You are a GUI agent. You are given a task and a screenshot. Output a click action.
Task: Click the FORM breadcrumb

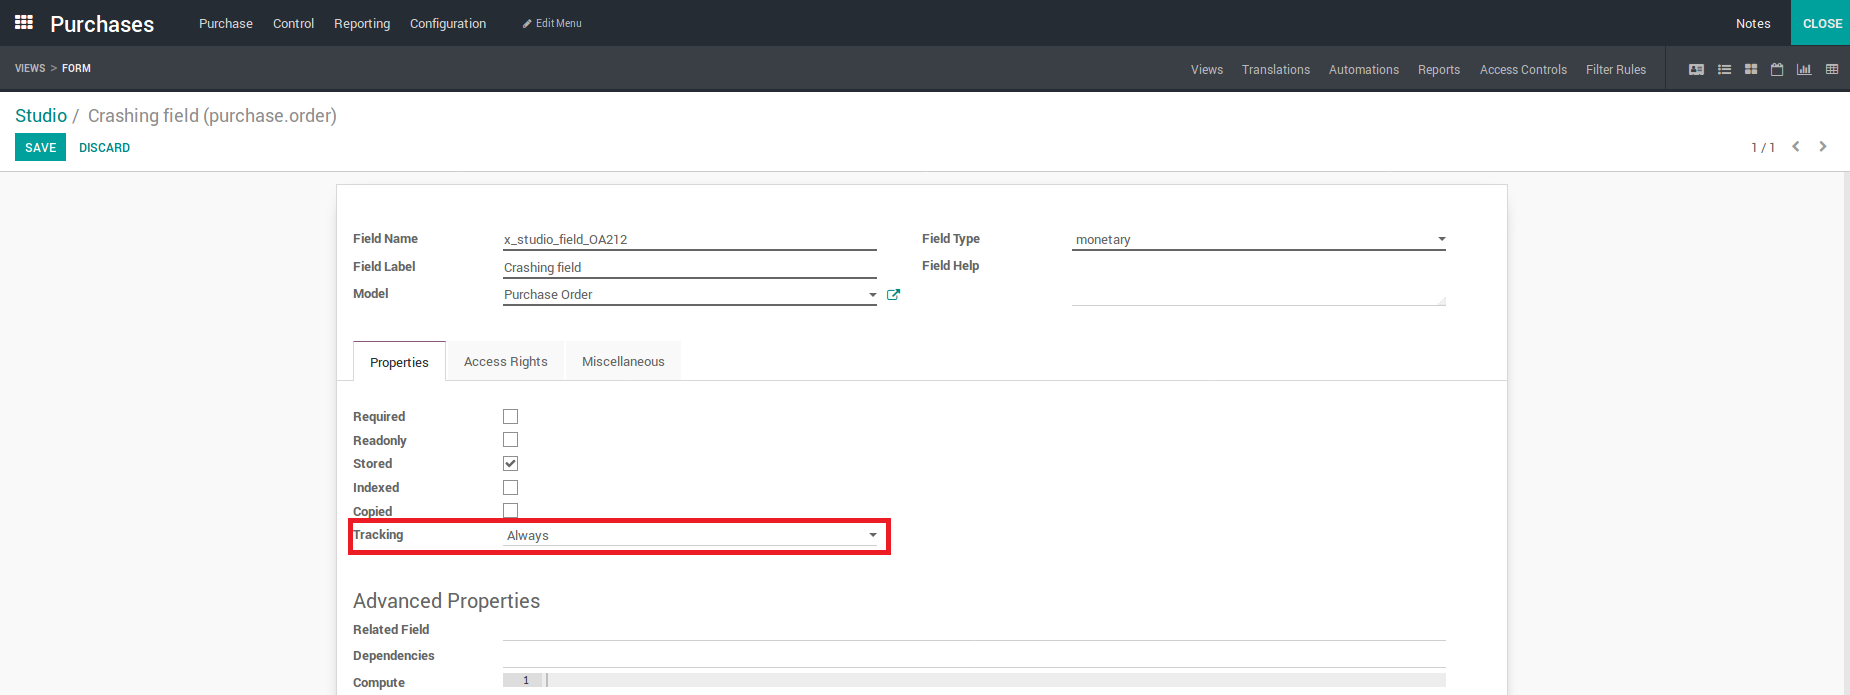click(76, 68)
